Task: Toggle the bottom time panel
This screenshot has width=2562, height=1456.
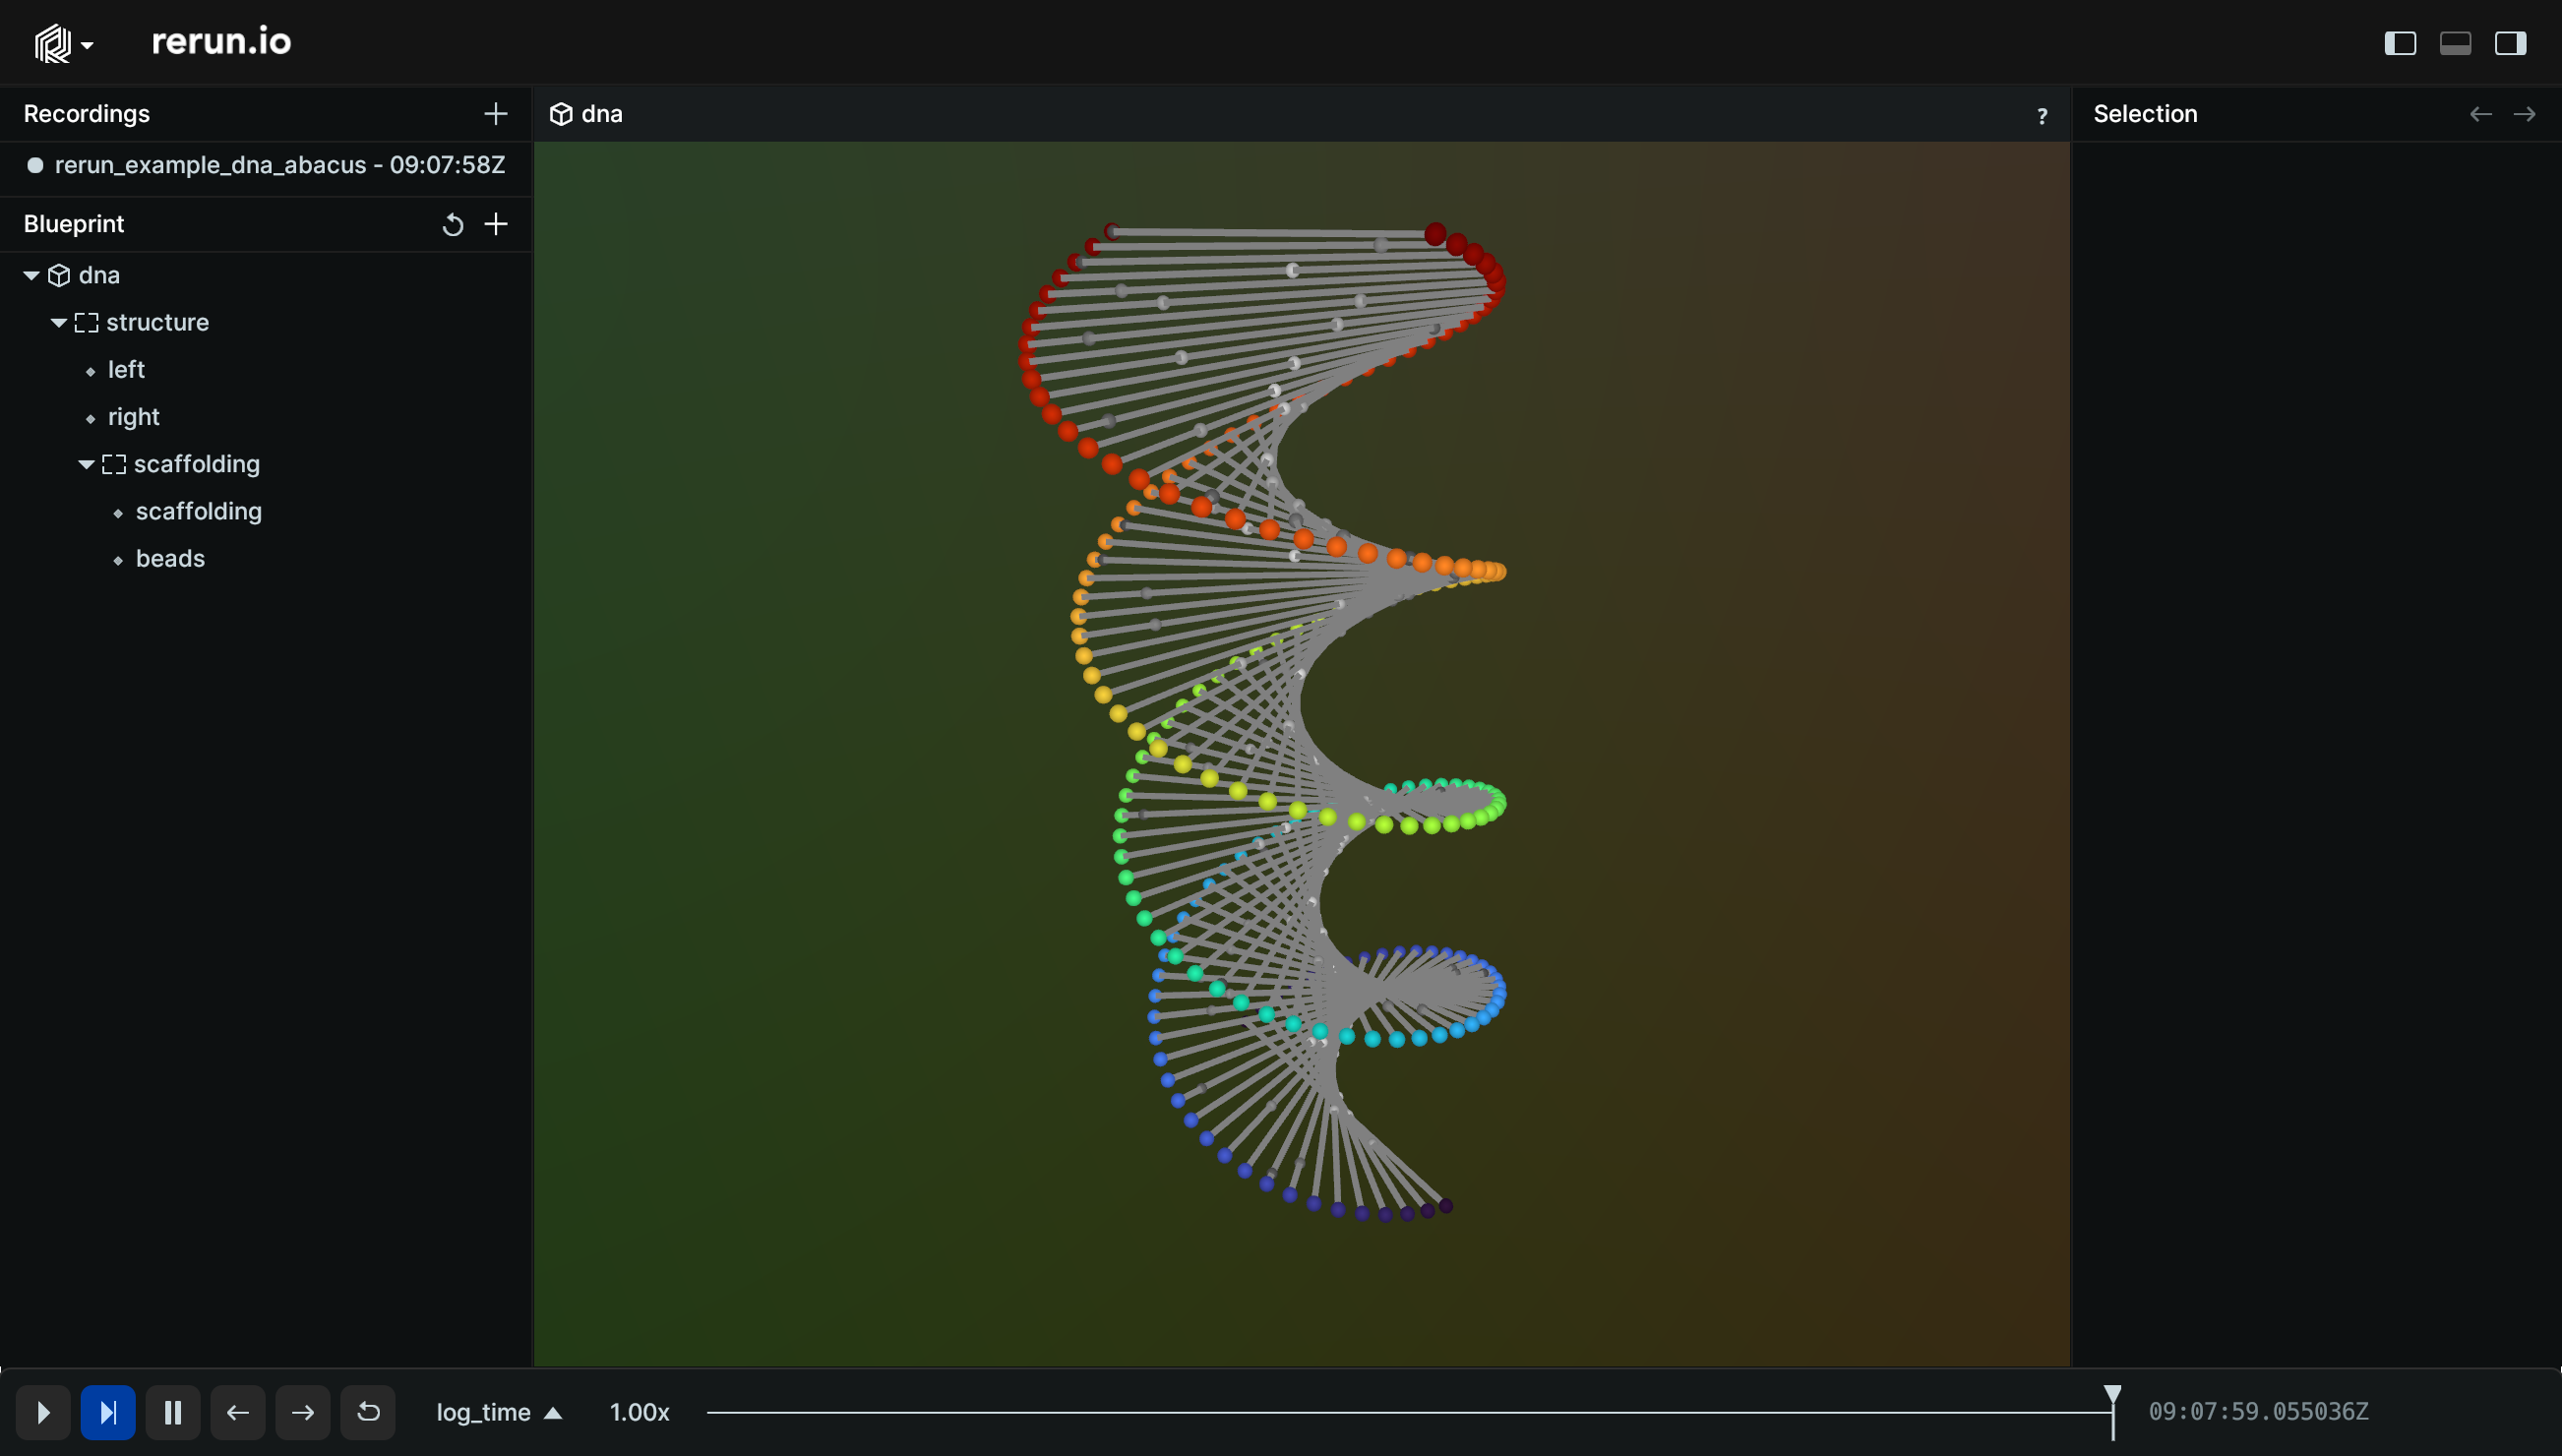Action: pos(2455,43)
